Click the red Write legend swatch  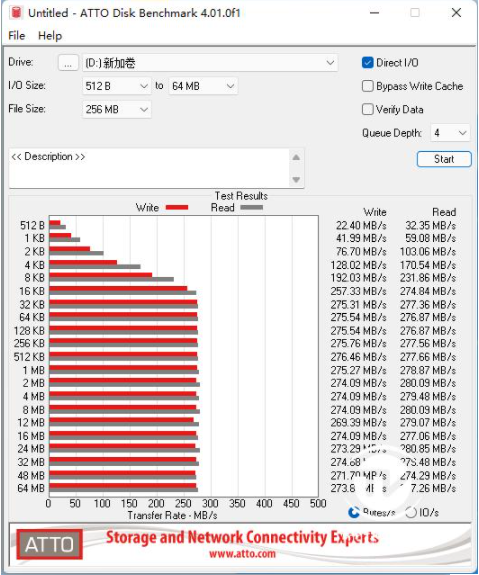(x=177, y=208)
